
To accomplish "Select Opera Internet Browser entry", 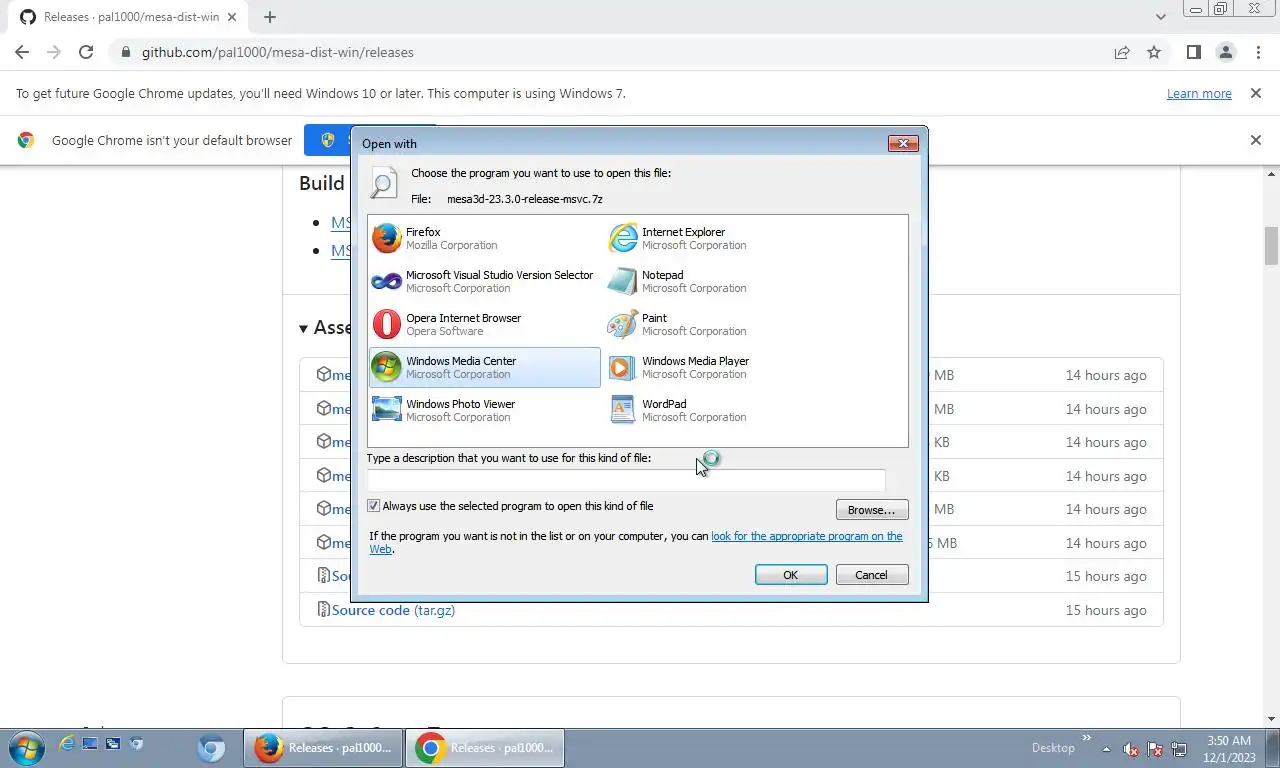I will 485,324.
